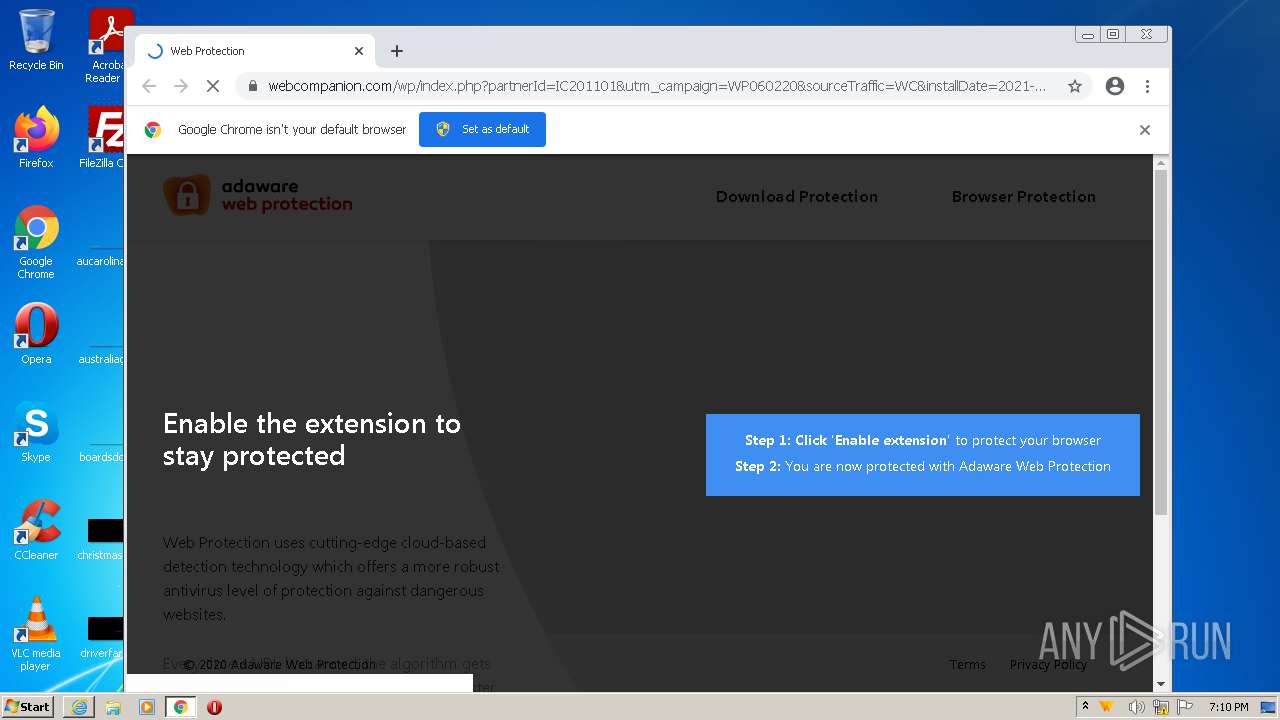Open CCleaner desktop shortcut
Image resolution: width=1280 pixels, height=720 pixels.
[x=36, y=530]
